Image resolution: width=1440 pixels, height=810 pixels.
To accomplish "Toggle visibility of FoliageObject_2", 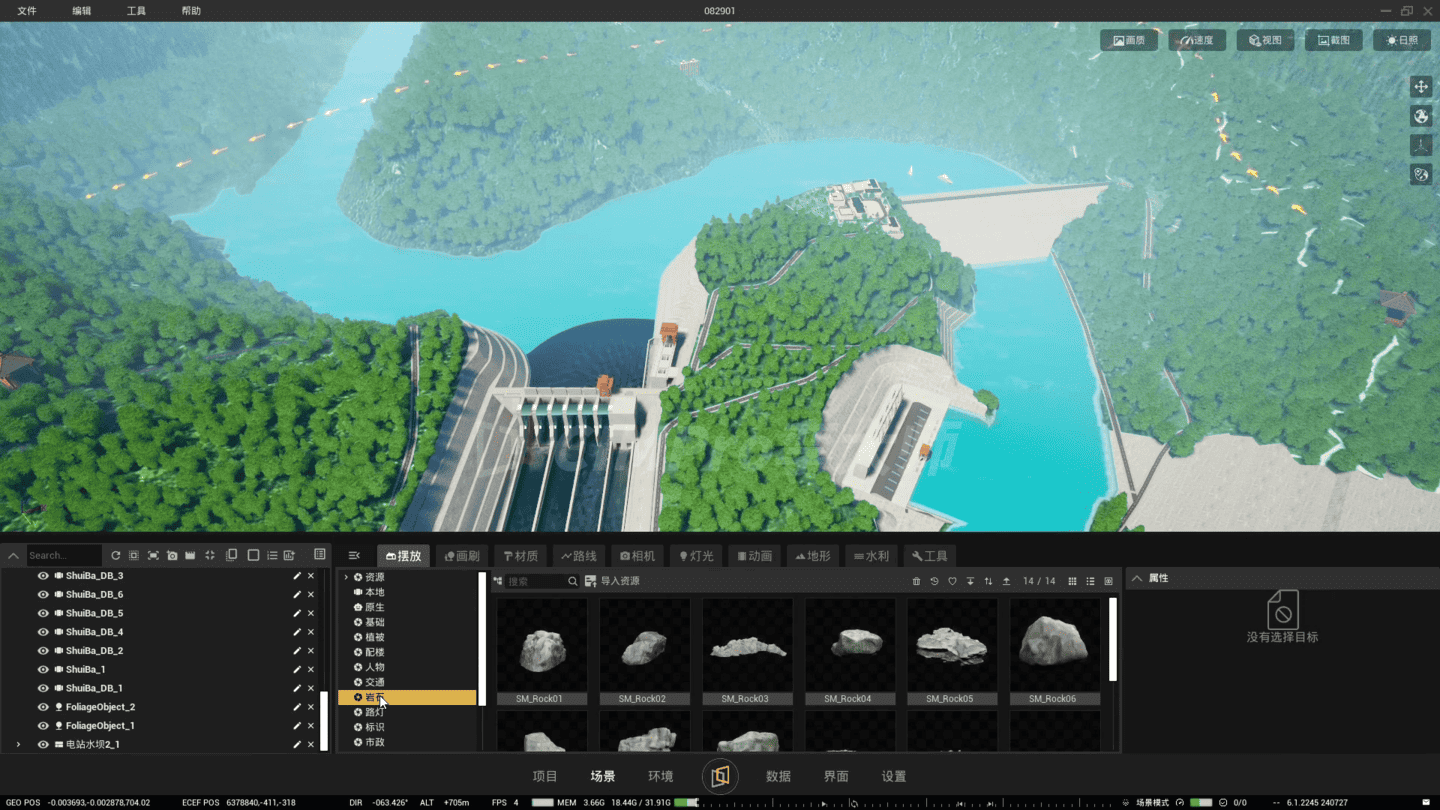I will coord(43,707).
